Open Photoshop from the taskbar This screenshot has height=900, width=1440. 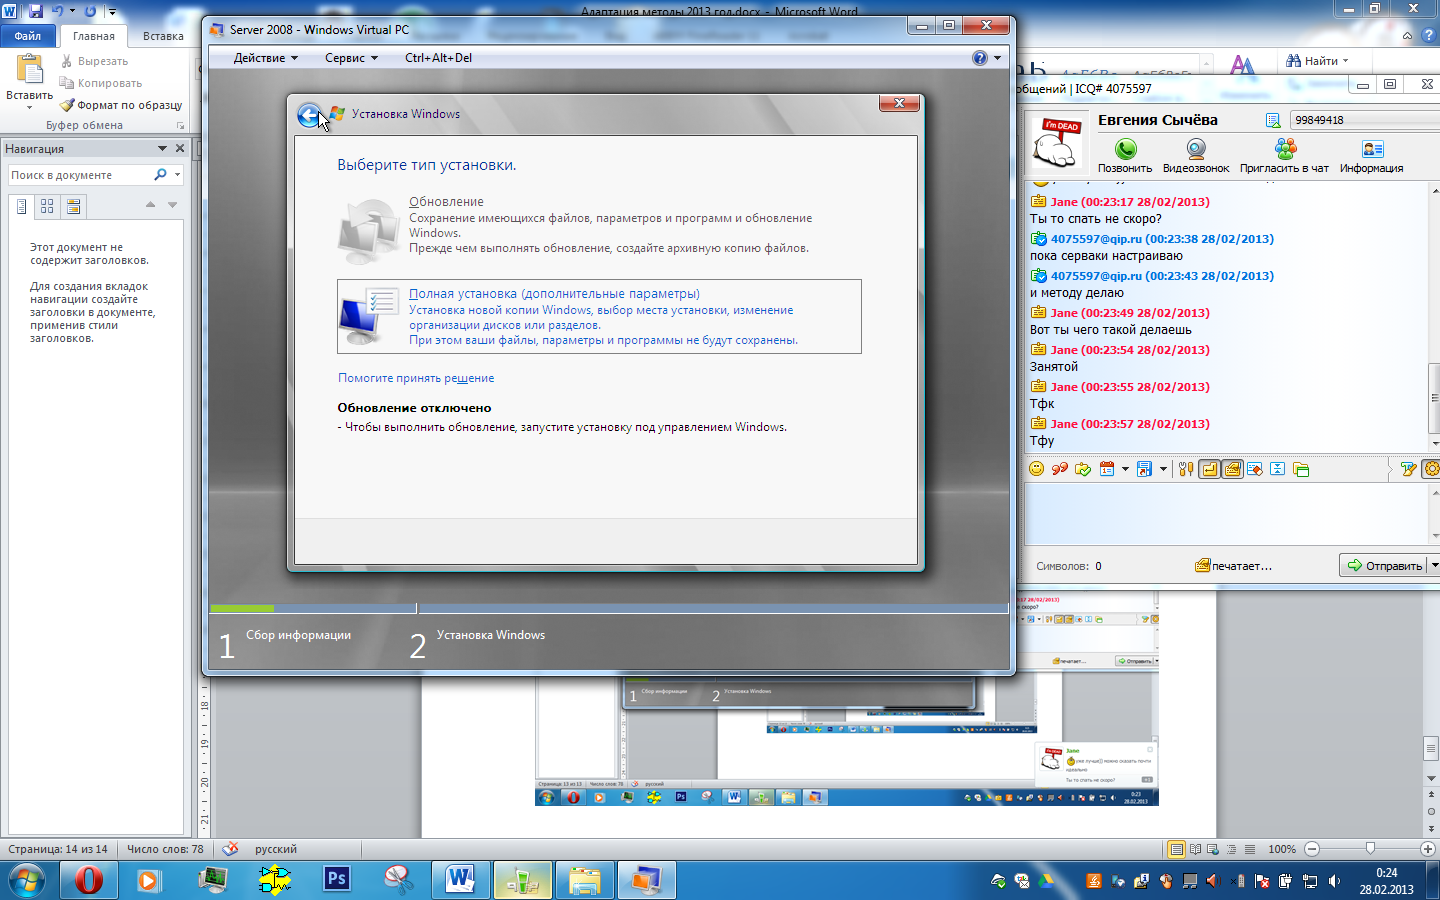(337, 880)
